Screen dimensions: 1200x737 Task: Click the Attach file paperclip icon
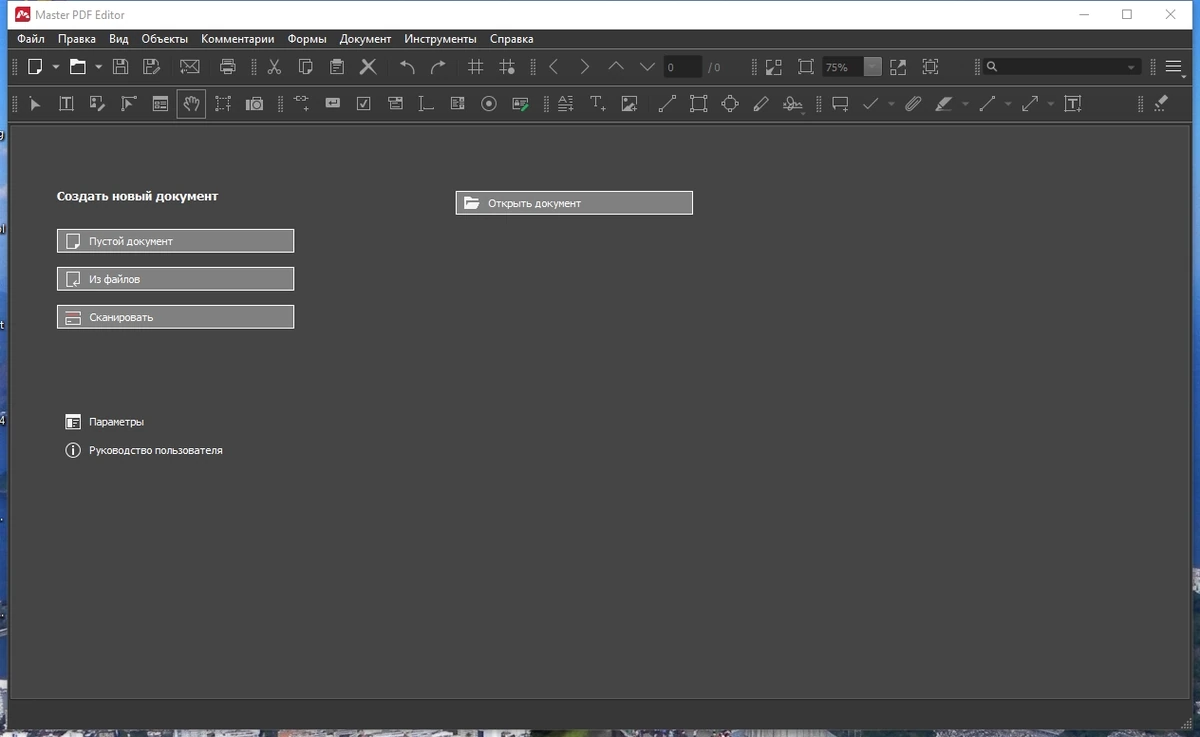[x=913, y=103]
